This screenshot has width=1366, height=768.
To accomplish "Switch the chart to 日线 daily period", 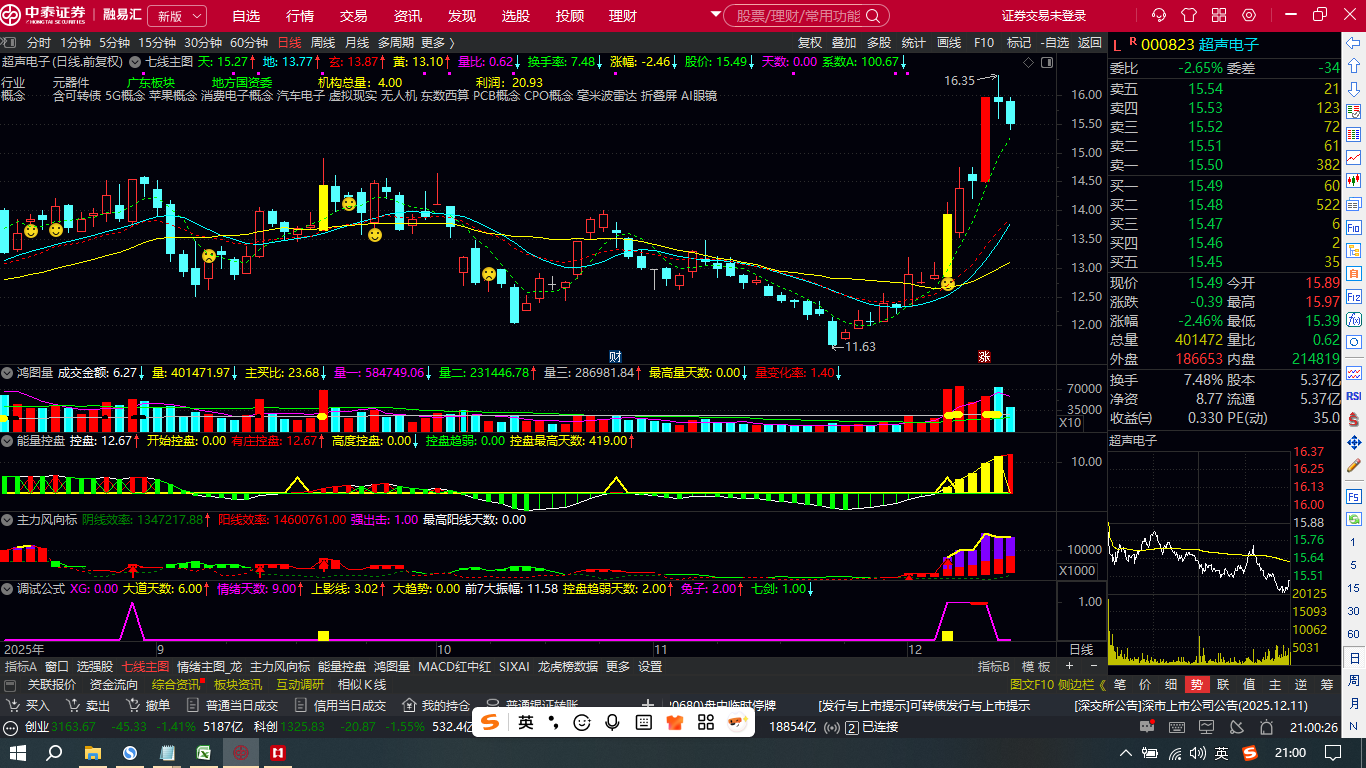I will coord(289,43).
